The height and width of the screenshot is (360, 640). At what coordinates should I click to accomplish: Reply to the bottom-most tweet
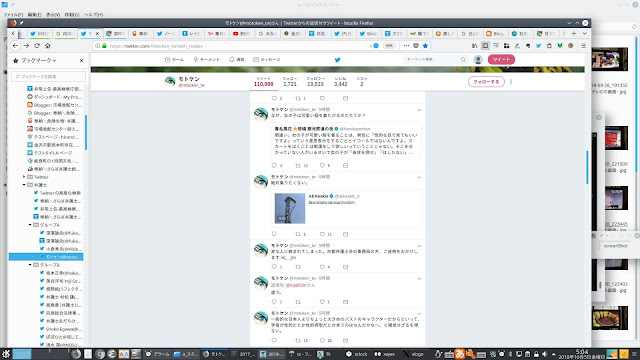(x=274, y=340)
